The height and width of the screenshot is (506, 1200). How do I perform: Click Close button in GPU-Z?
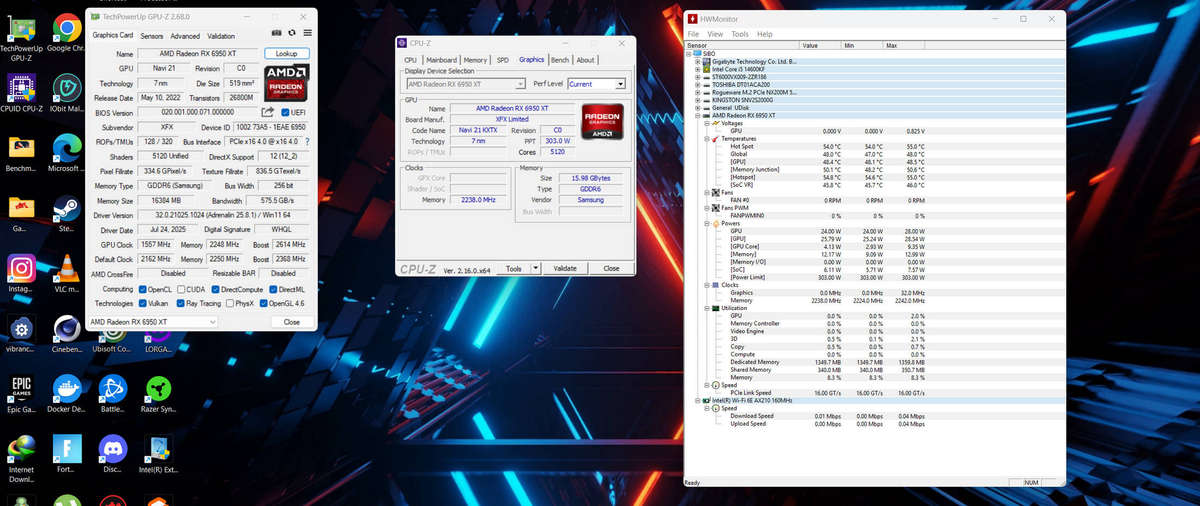click(291, 322)
